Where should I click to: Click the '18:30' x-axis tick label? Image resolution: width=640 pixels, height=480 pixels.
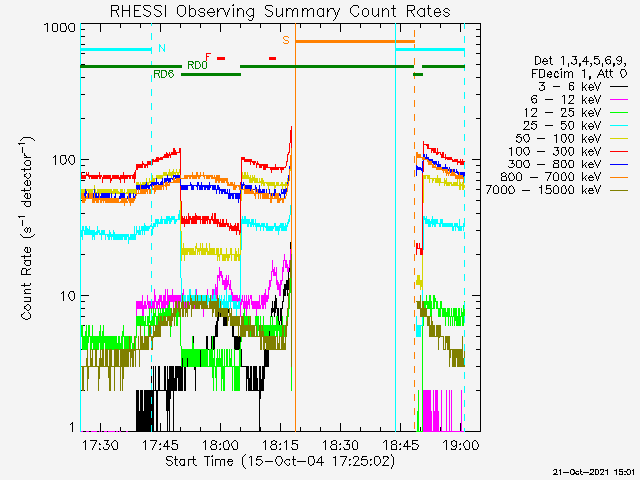[340, 445]
